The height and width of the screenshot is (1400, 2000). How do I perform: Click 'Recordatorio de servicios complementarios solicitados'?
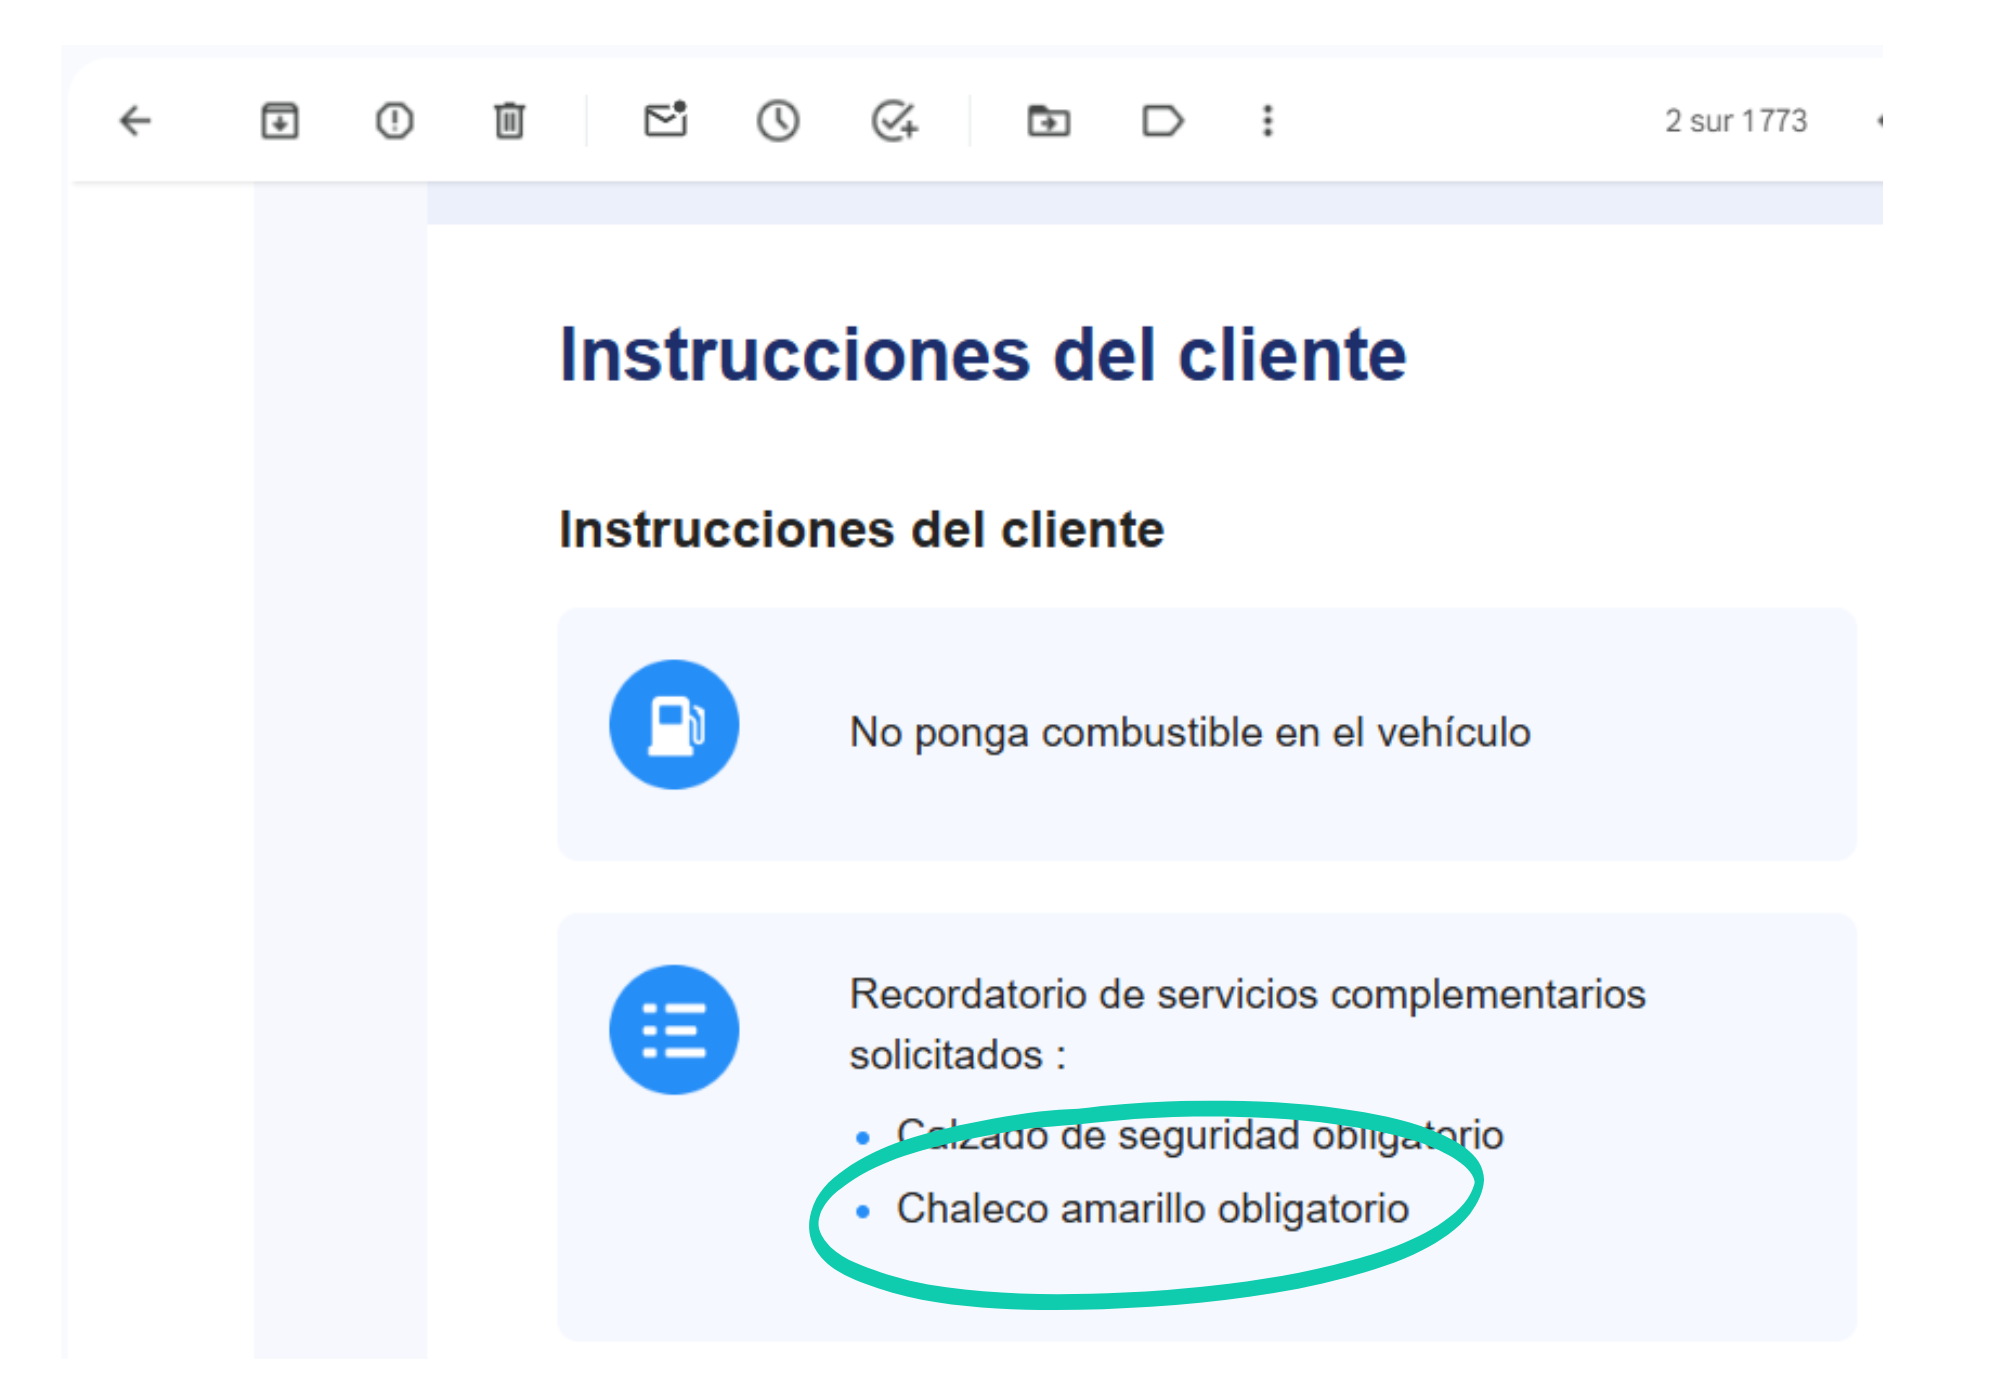pos(1247,1024)
